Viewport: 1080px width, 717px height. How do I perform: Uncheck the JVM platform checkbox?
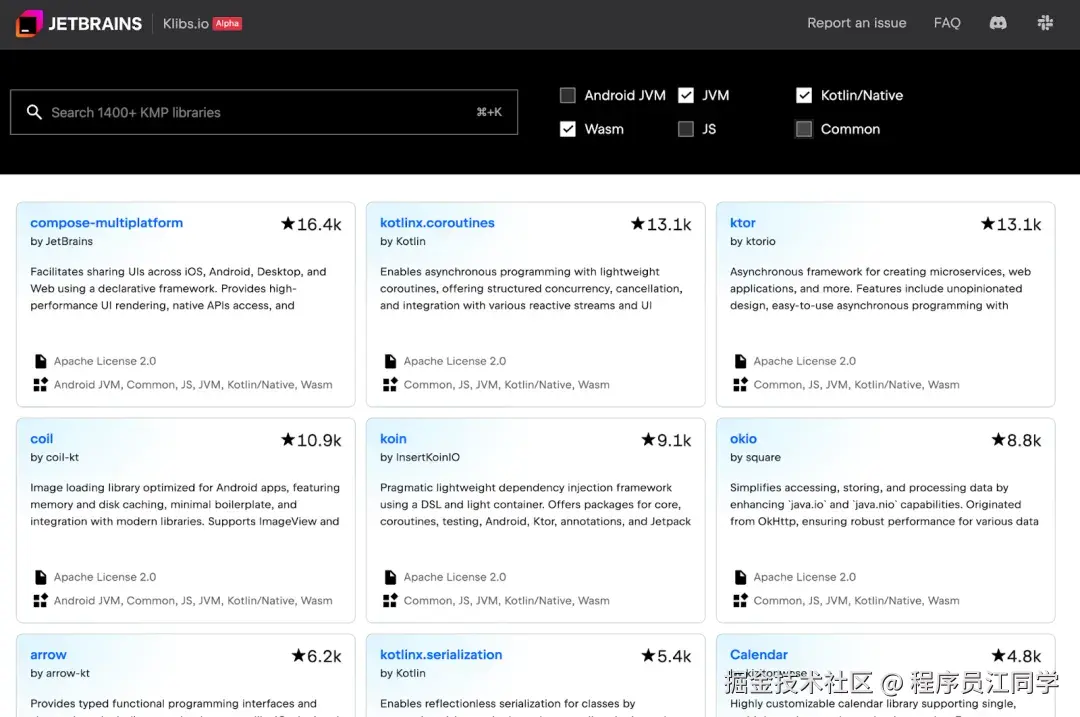click(686, 95)
